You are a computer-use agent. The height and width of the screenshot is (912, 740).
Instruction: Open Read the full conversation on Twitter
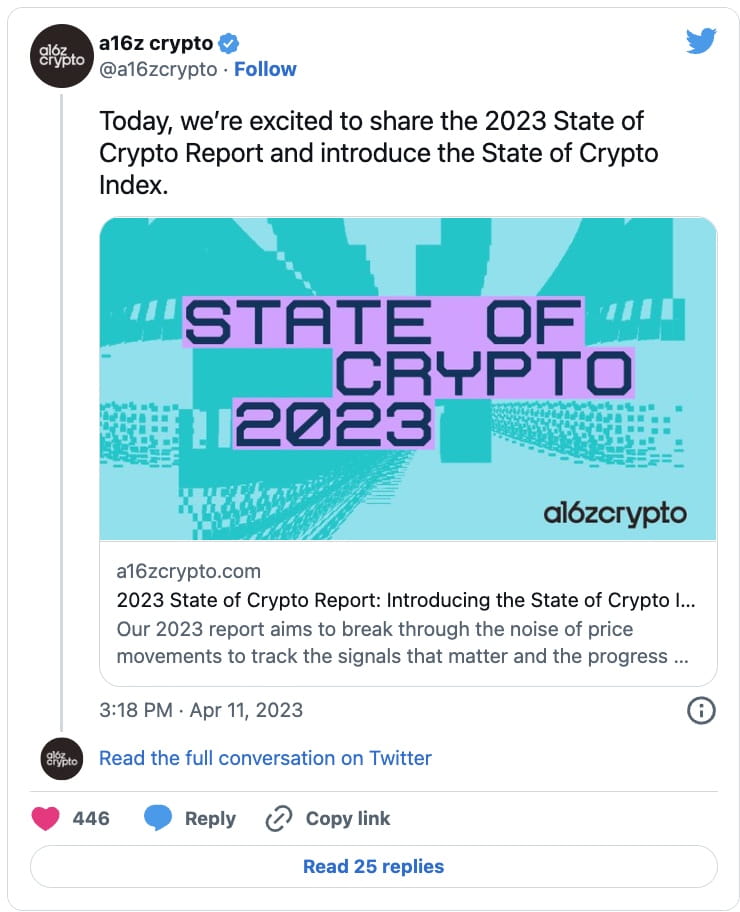click(x=264, y=758)
